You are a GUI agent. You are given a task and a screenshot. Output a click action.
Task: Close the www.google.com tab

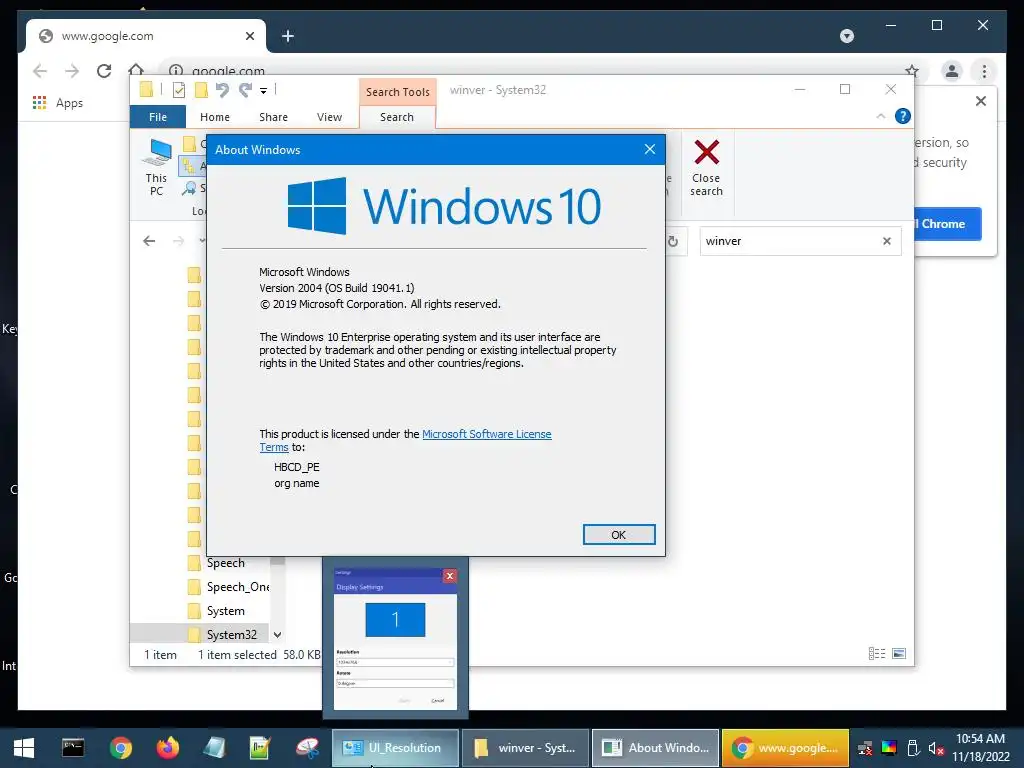pyautogui.click(x=249, y=36)
